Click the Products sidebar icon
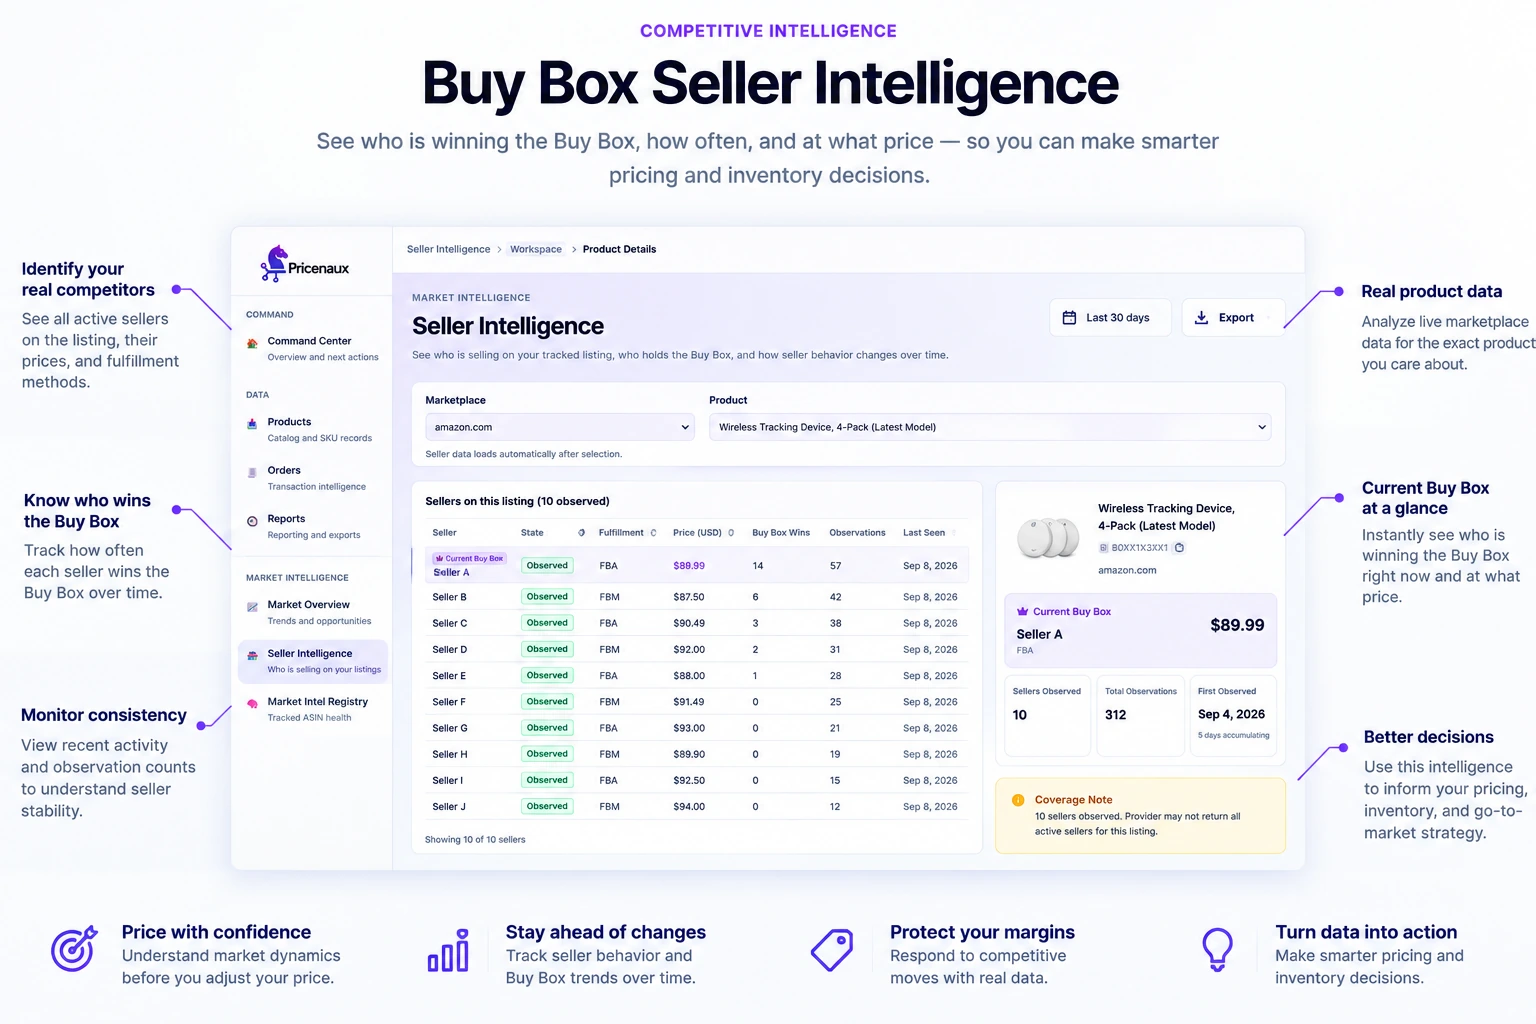Screen dimensions: 1536x1024 coord(252,424)
